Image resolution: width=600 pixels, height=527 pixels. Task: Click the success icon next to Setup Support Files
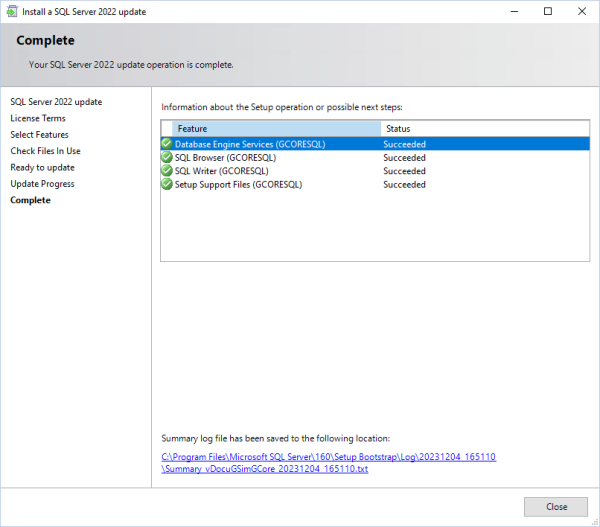tap(167, 184)
